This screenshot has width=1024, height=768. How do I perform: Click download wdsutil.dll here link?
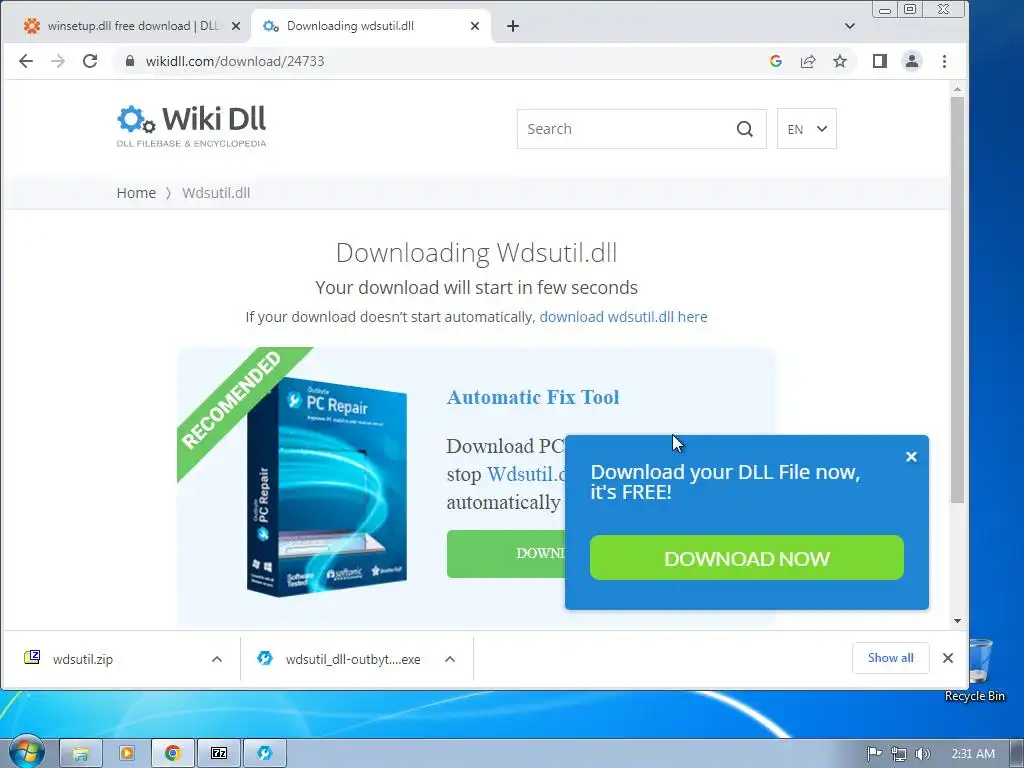(x=623, y=317)
